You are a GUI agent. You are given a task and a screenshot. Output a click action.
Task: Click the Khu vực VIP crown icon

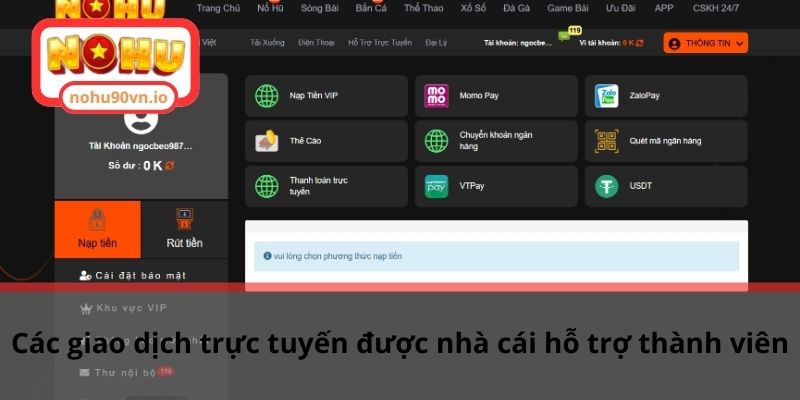point(85,308)
